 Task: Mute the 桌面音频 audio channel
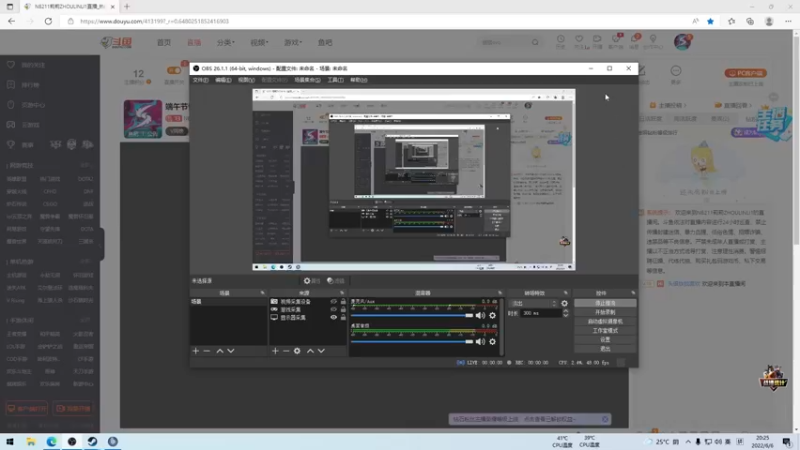[x=480, y=342]
